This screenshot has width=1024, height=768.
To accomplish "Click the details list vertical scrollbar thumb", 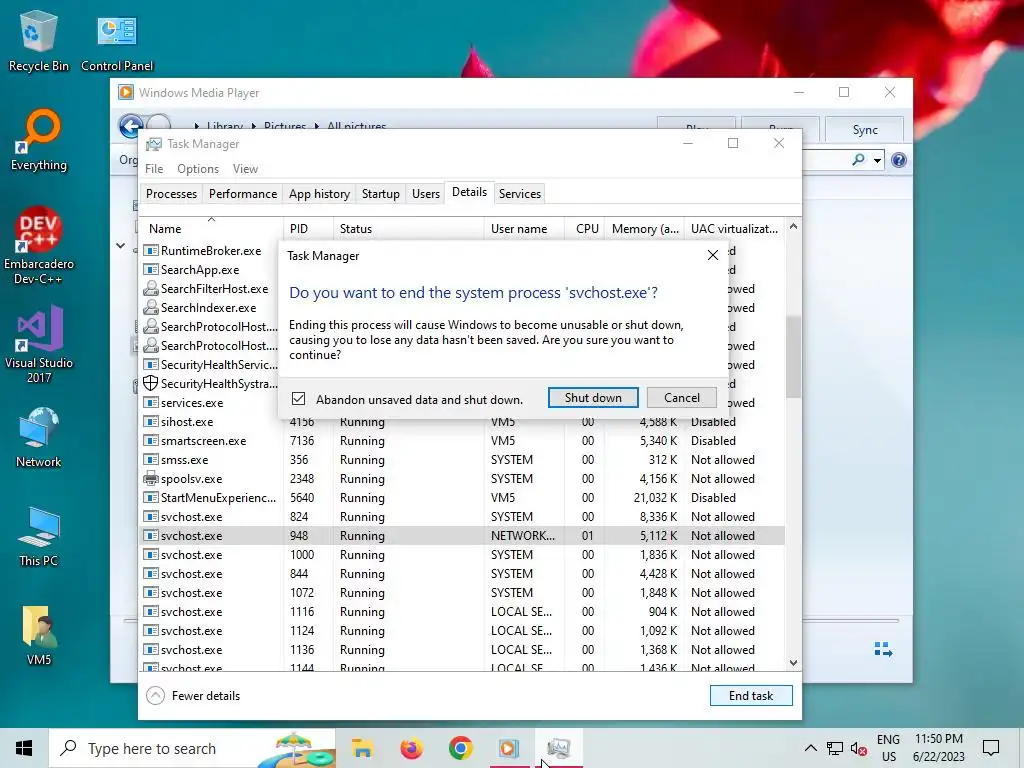I will [x=793, y=357].
